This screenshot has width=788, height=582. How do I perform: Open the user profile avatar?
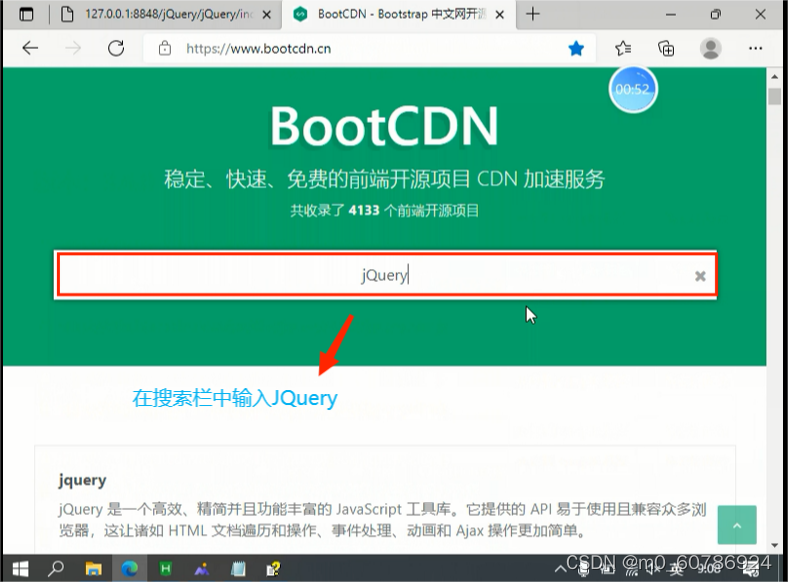click(x=711, y=48)
